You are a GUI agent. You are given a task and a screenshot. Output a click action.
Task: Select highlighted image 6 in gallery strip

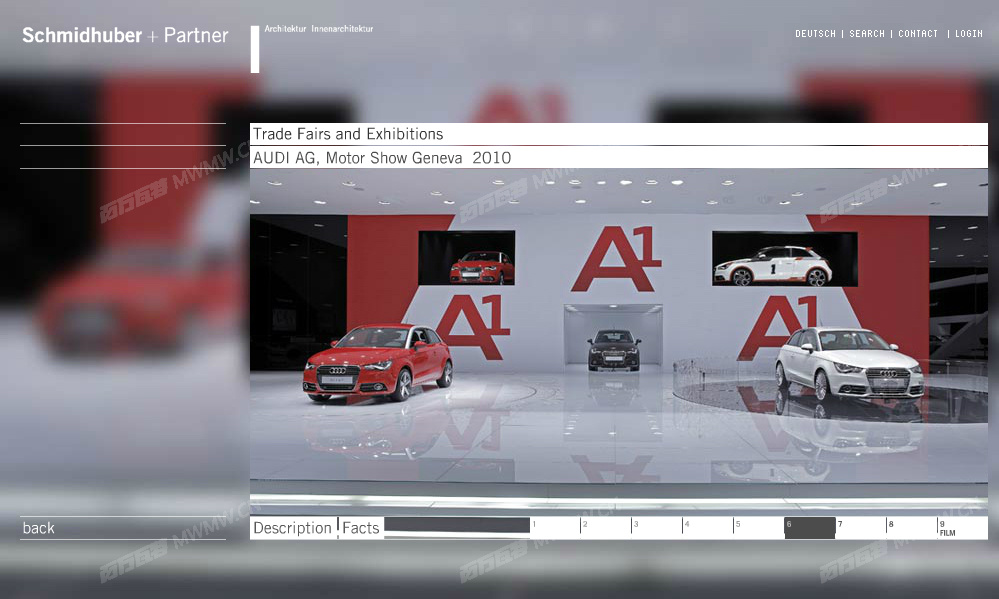pyautogui.click(x=810, y=528)
